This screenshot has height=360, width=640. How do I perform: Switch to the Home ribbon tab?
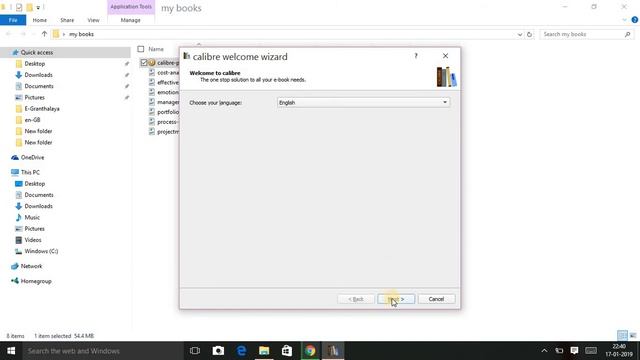point(40,20)
